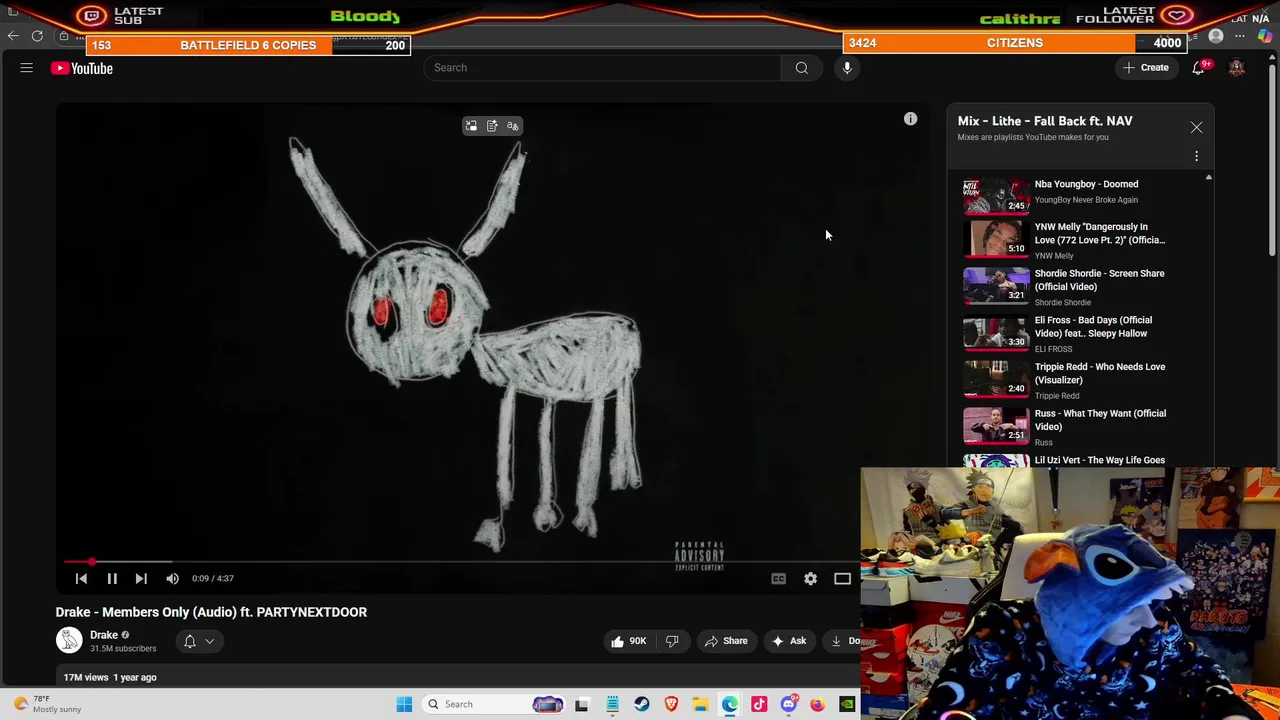This screenshot has height=720, width=1280.
Task: Click the Doomed video thumbnail
Action: (996, 196)
